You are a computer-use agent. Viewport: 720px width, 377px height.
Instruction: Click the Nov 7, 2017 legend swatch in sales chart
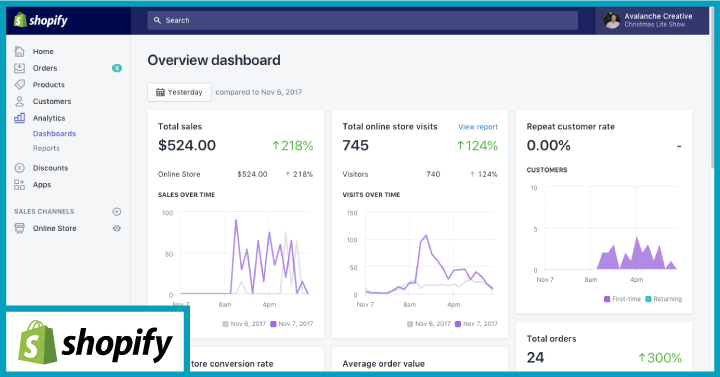[273, 324]
